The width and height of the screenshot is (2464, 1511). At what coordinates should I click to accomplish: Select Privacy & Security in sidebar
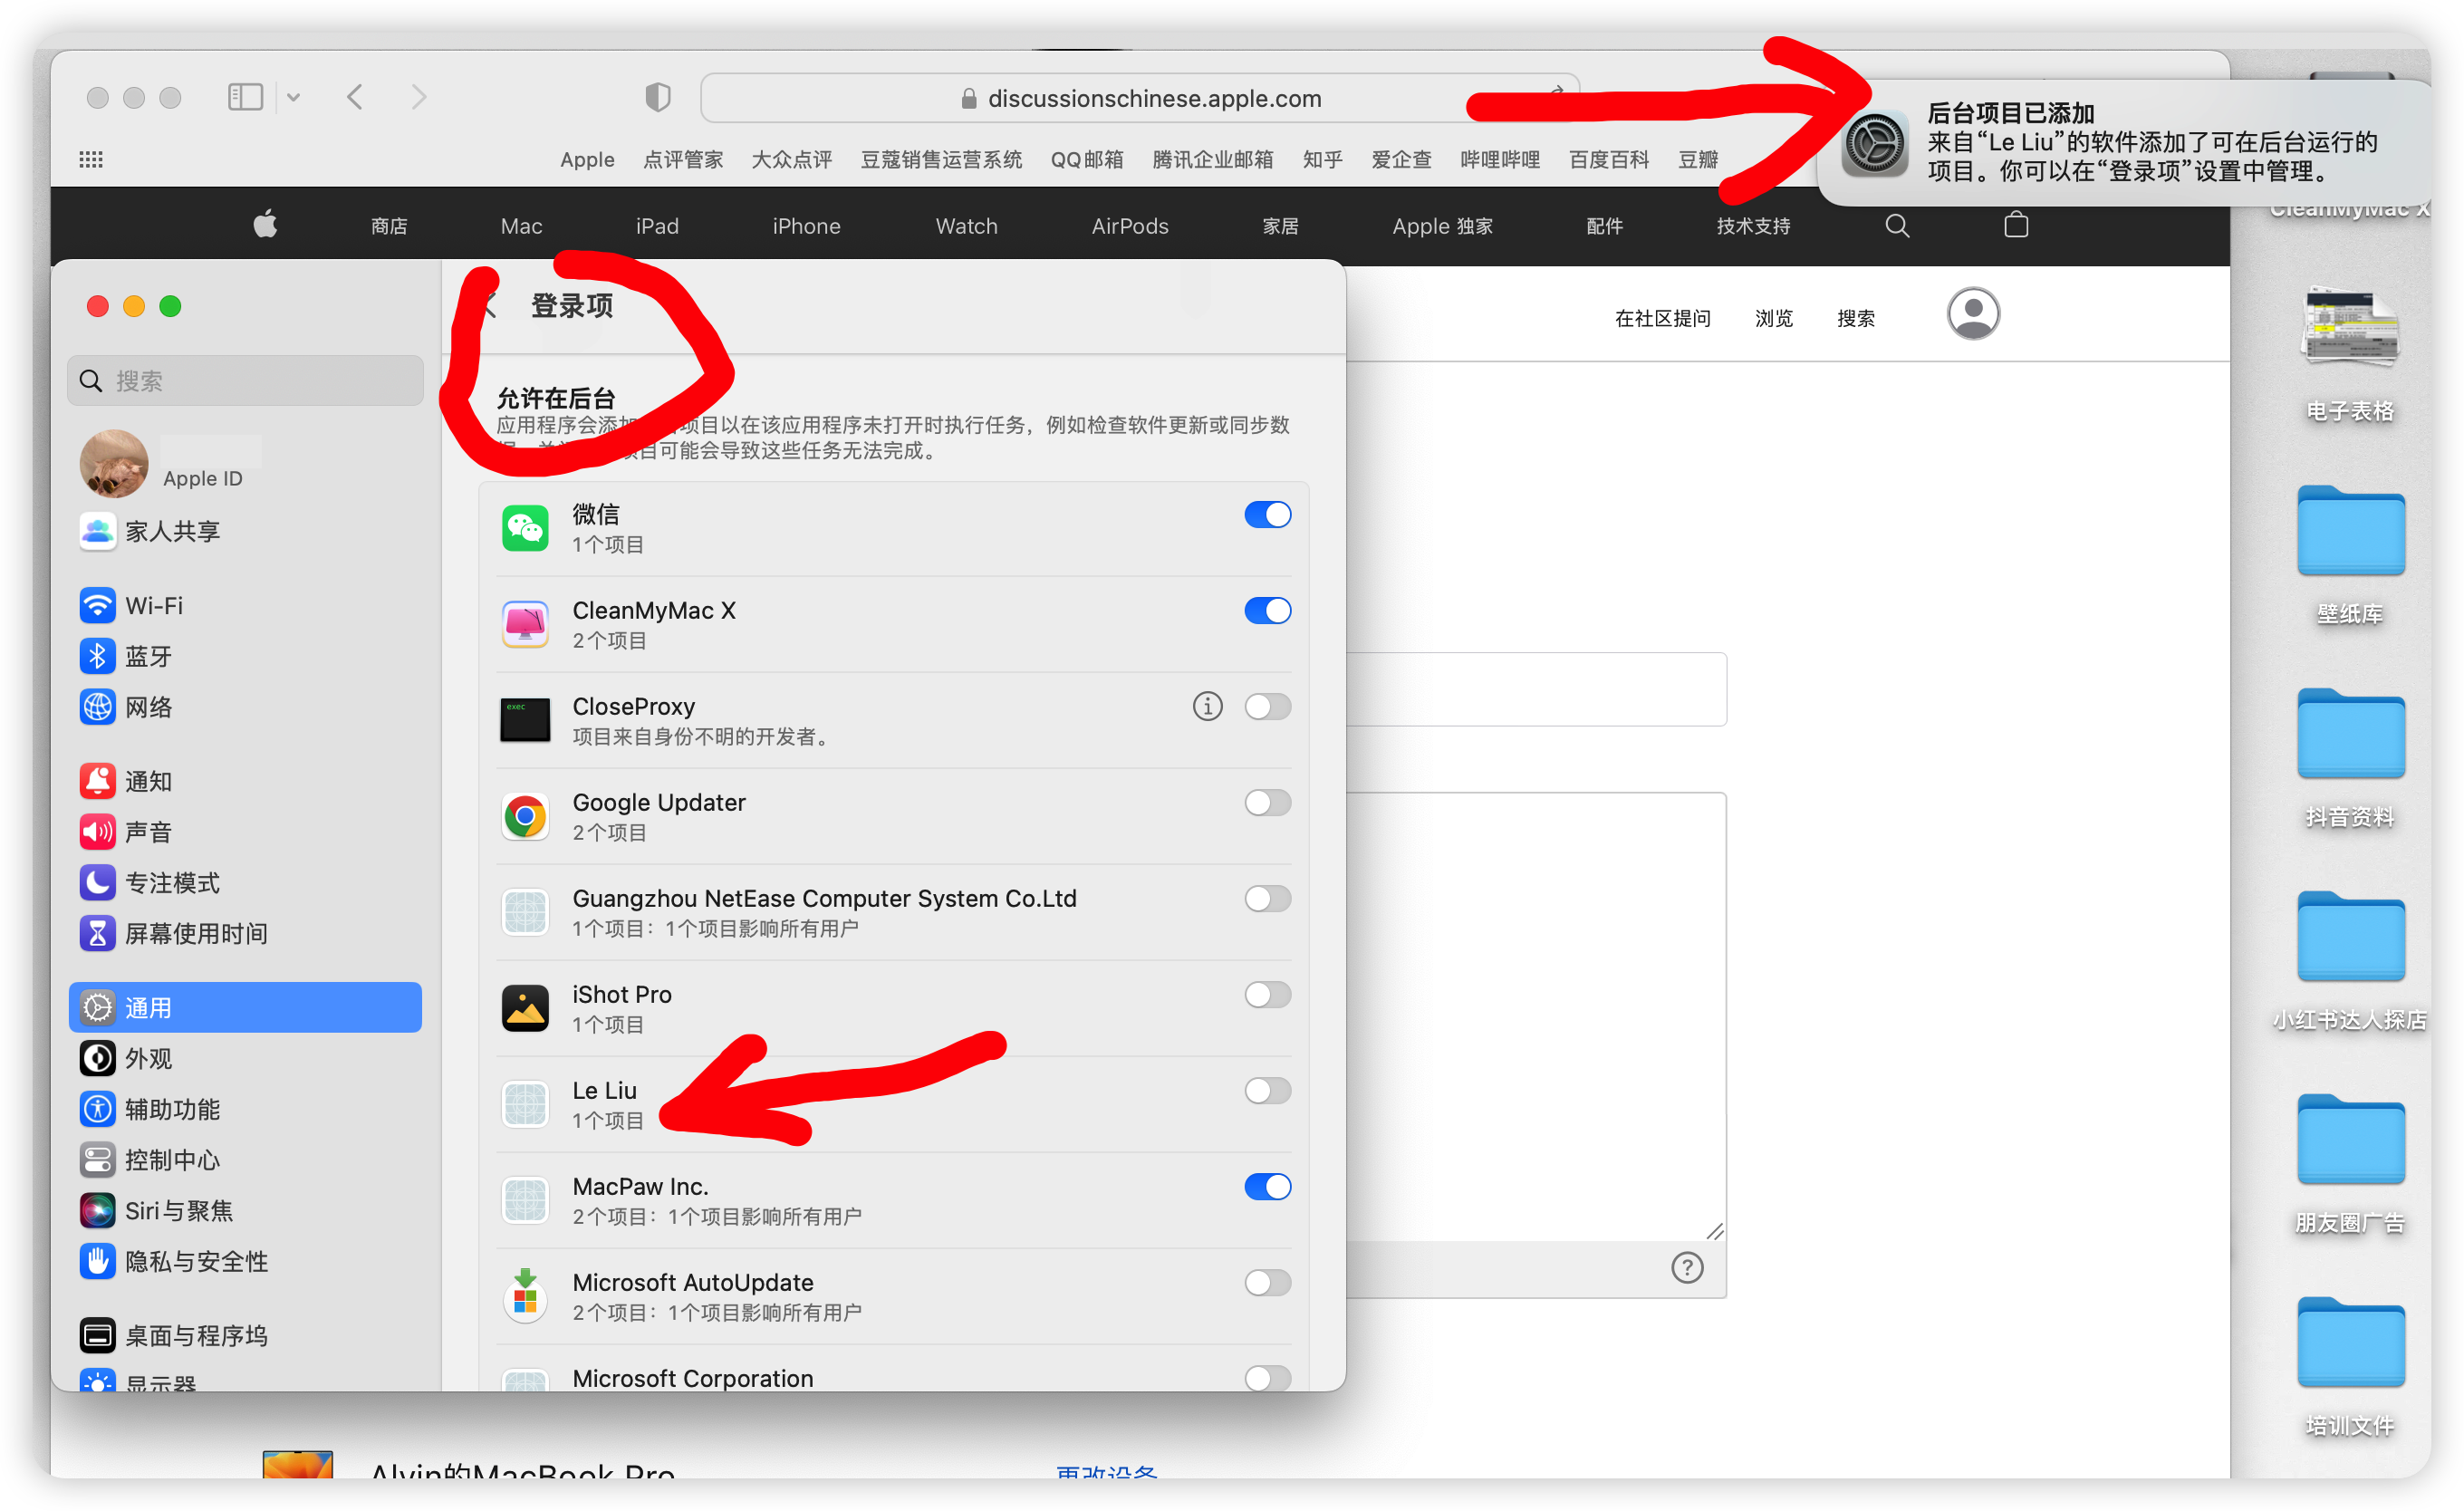[x=196, y=1262]
